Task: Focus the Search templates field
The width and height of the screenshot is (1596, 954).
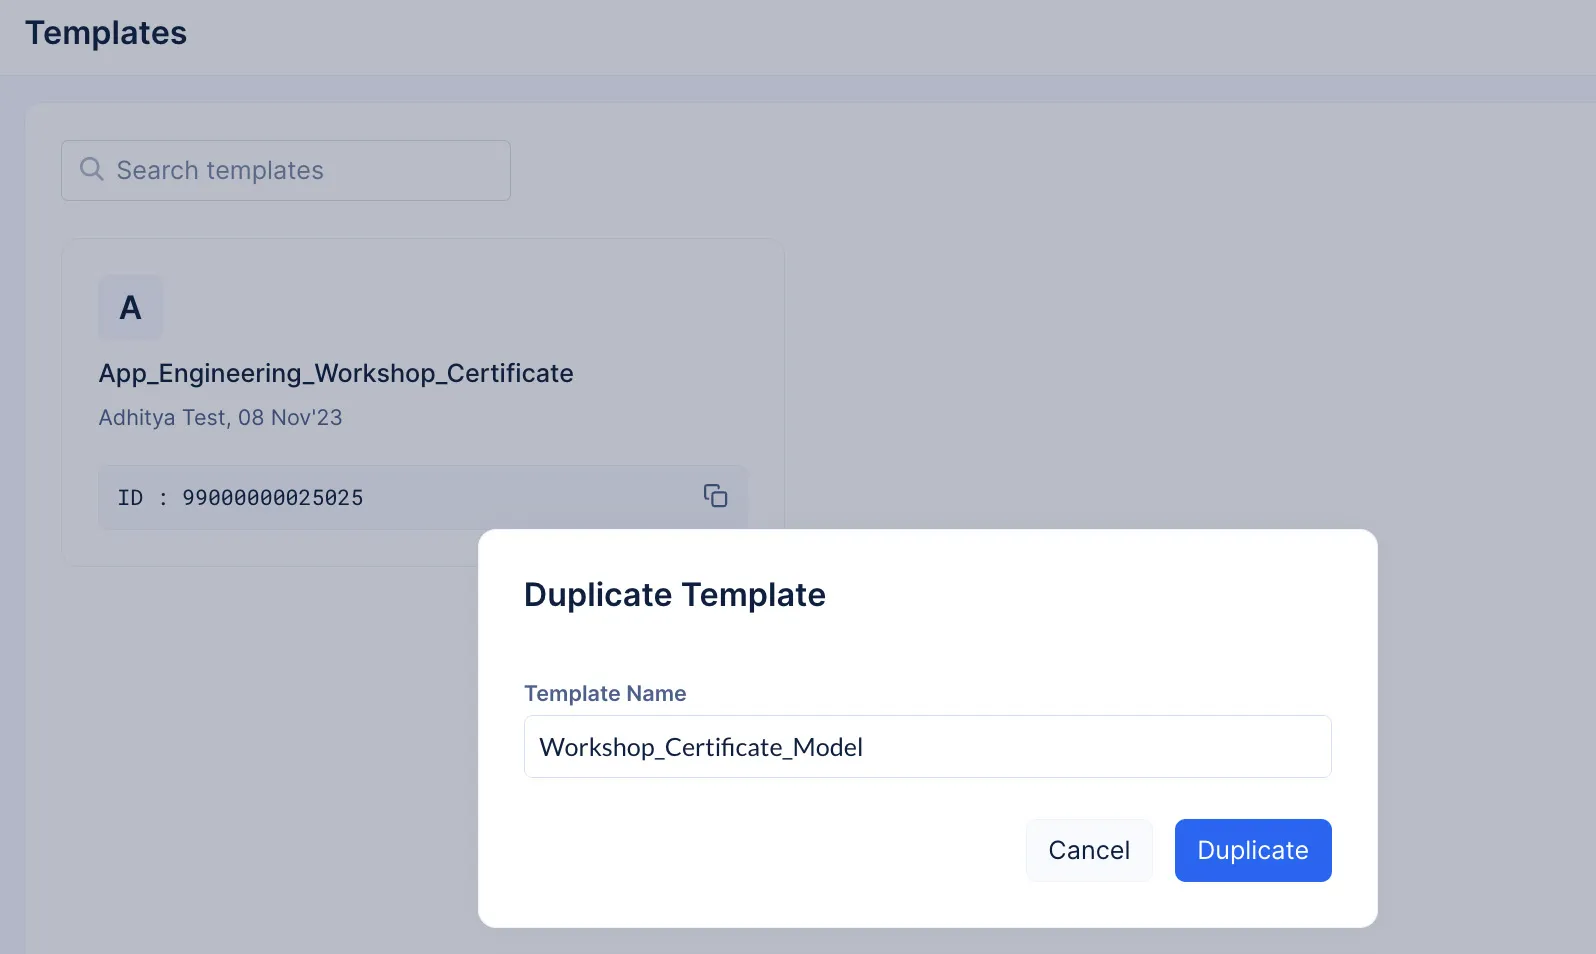Action: (286, 170)
